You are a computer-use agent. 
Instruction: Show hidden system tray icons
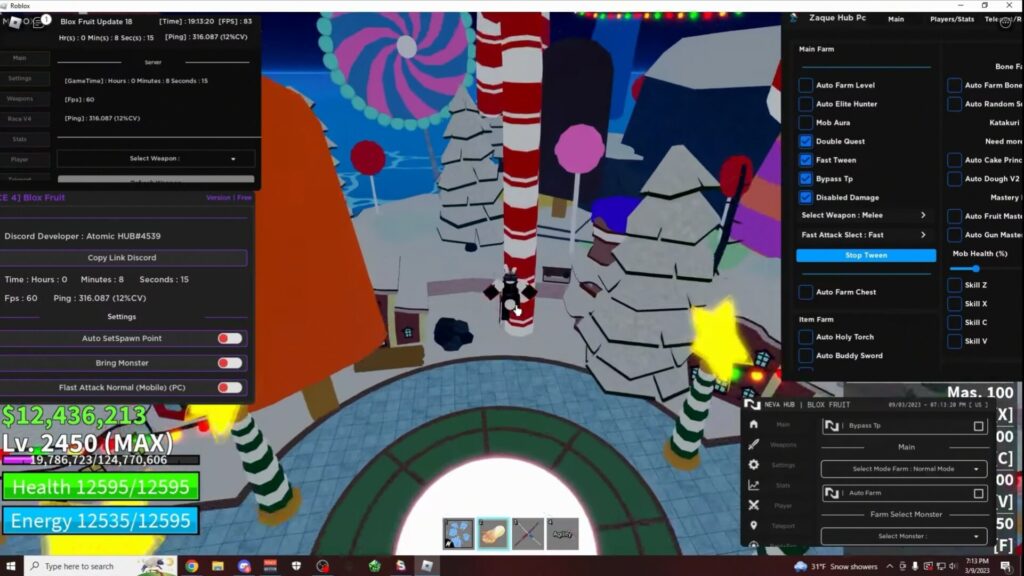click(889, 566)
